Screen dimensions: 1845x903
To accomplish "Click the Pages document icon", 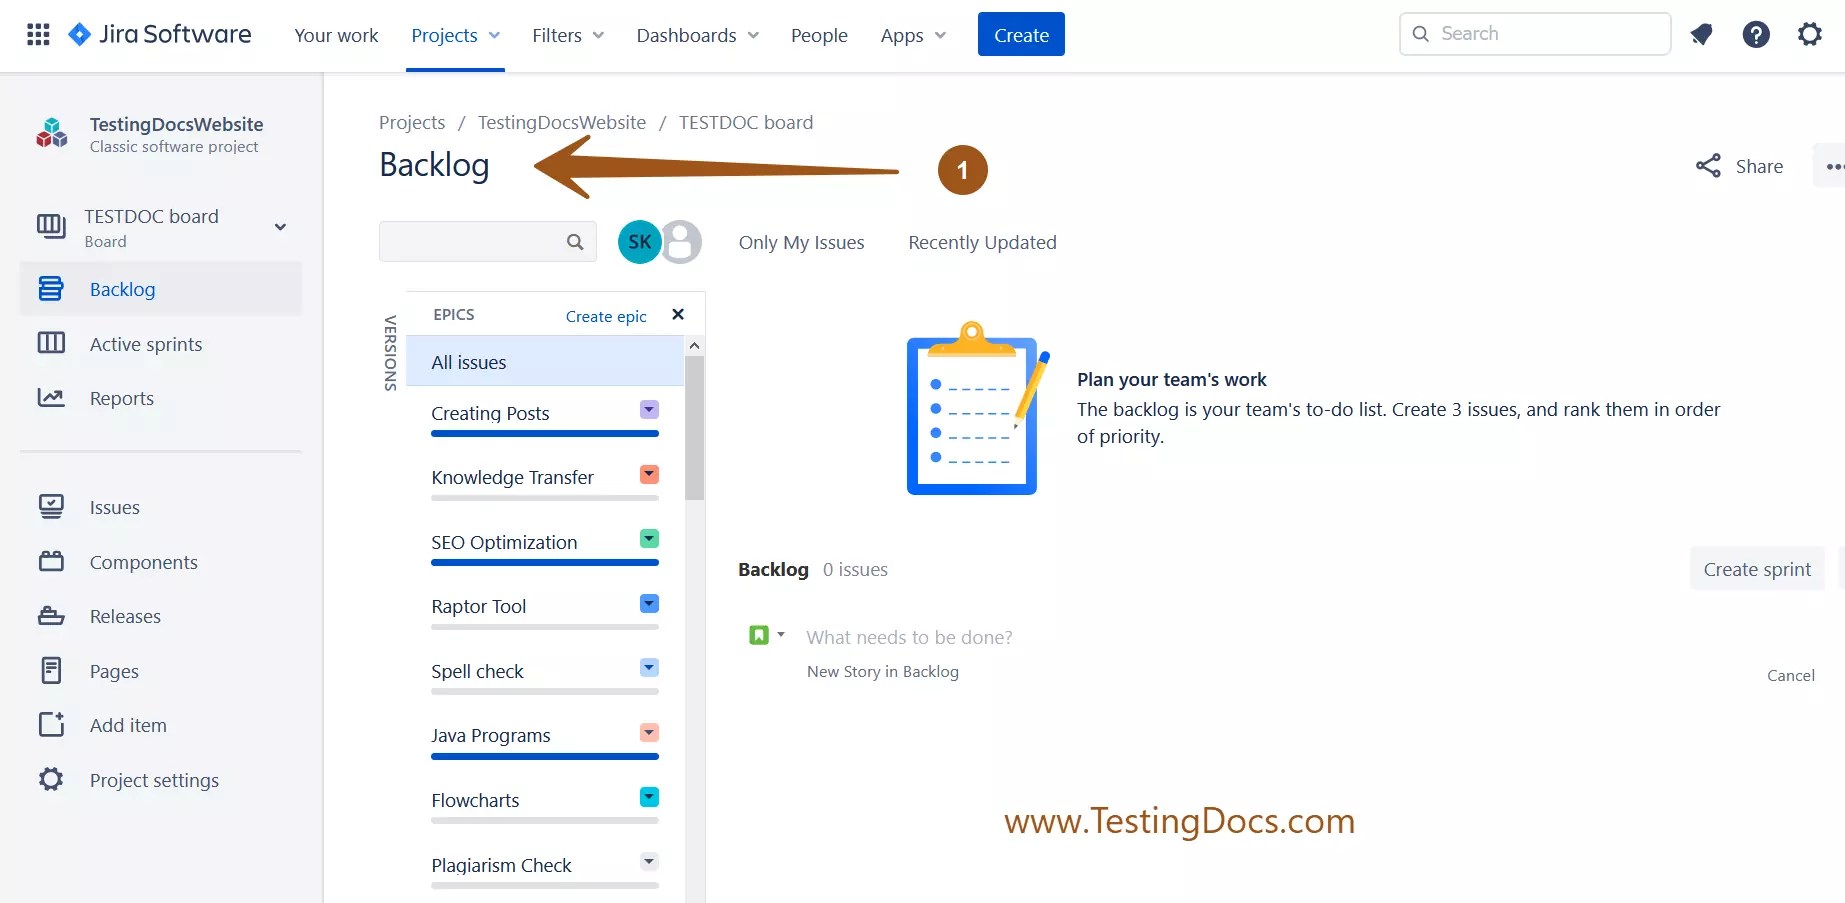I will click(x=51, y=670).
